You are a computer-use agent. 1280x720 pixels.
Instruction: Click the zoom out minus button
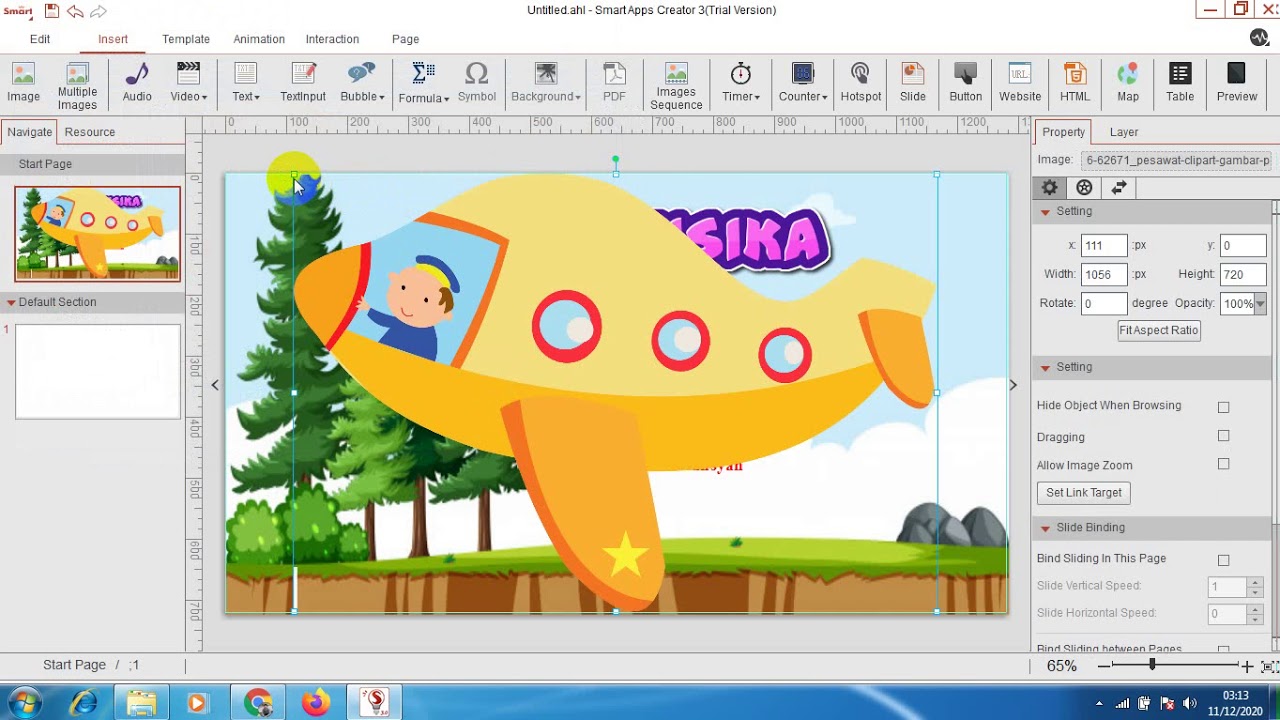coord(1104,666)
